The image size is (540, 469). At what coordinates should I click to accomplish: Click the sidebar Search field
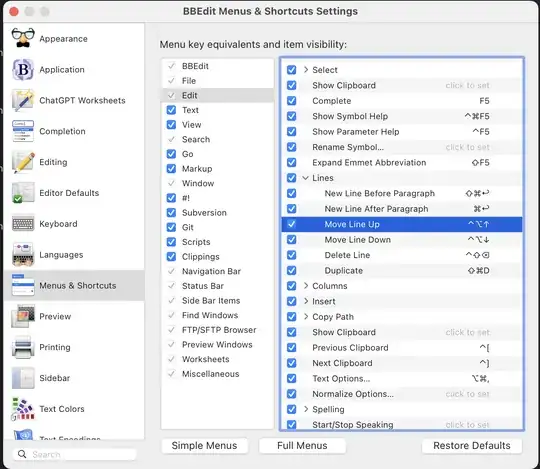pos(75,455)
